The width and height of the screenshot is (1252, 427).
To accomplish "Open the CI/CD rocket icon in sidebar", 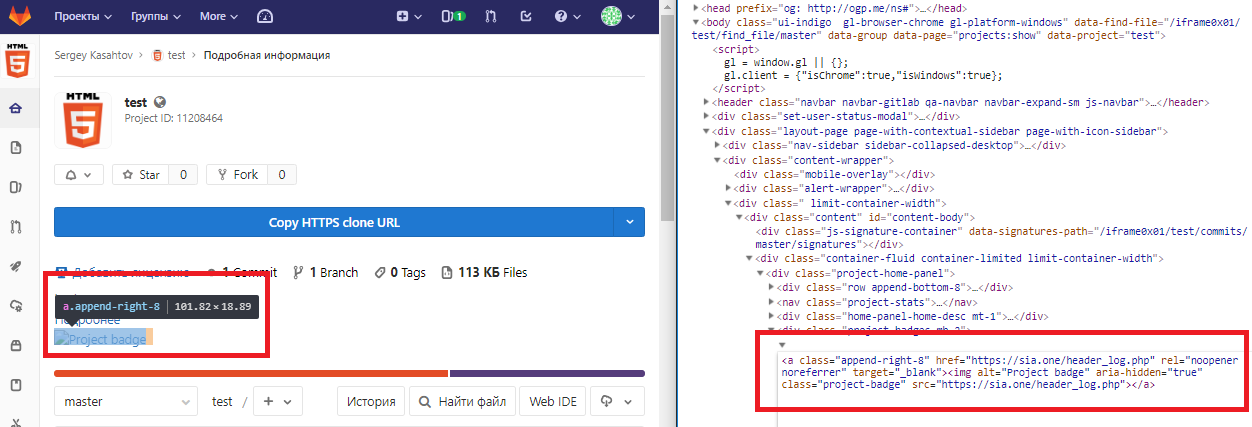I will click(15, 266).
